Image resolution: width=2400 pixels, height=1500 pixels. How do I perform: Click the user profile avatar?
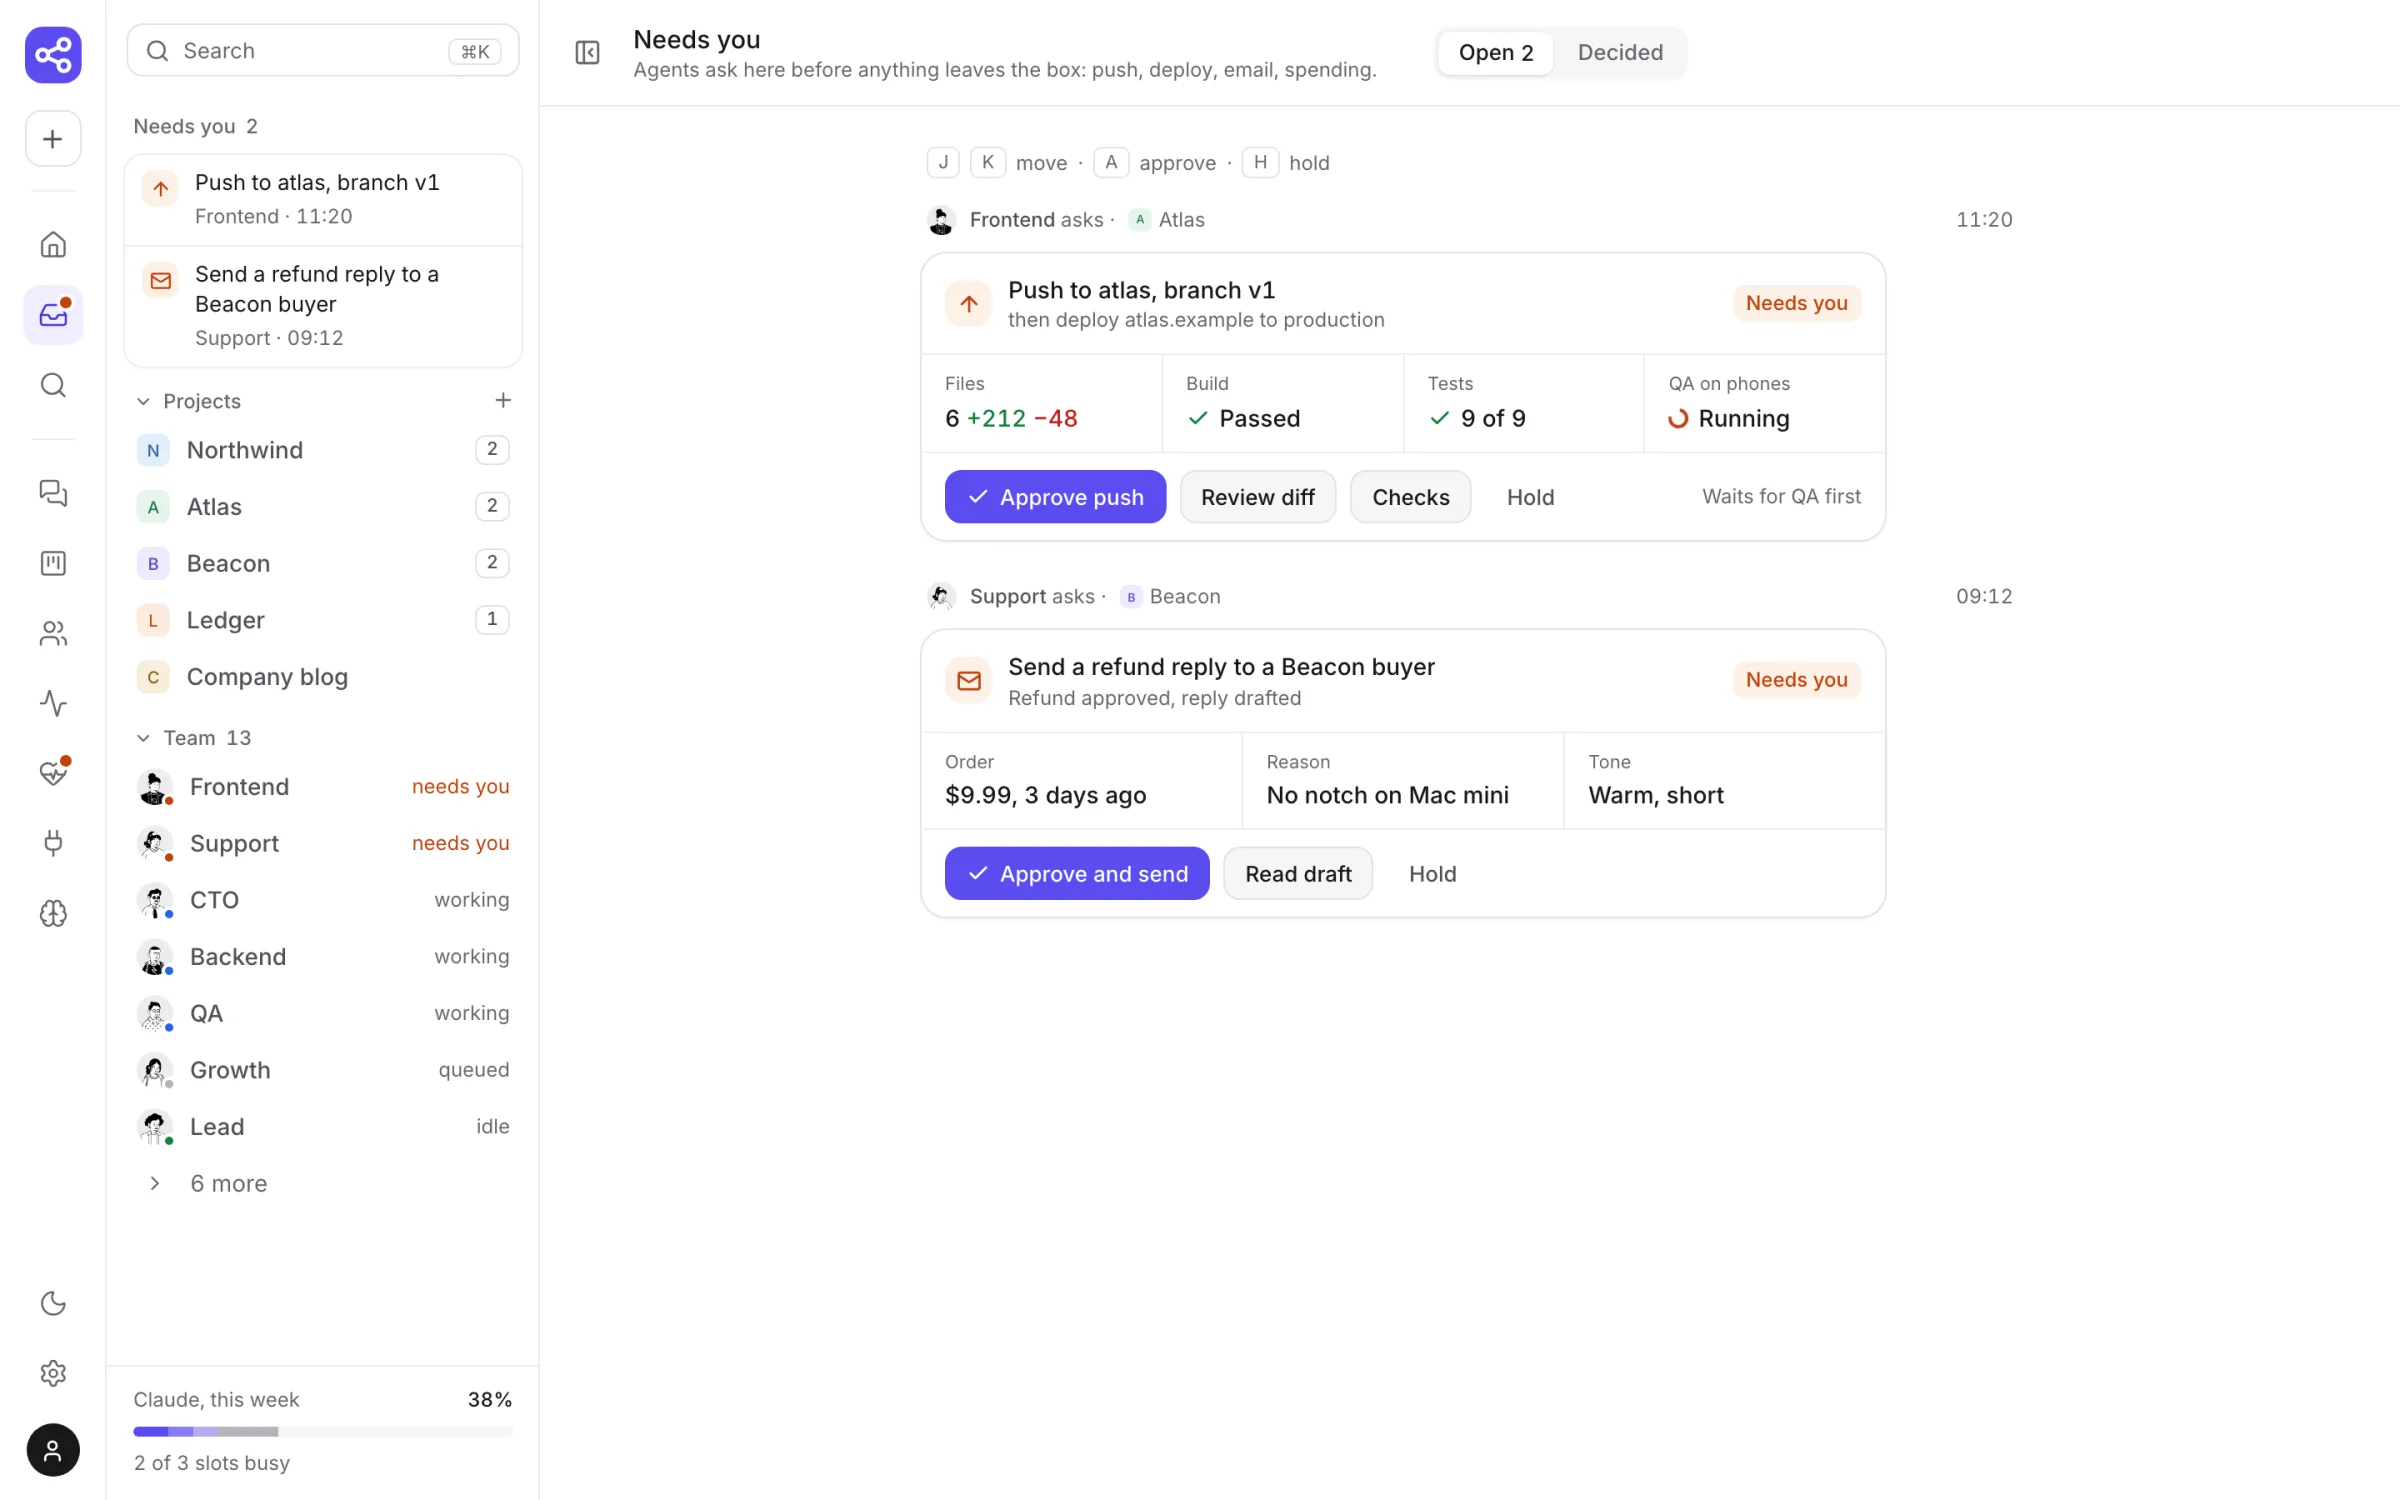pos(53,1450)
